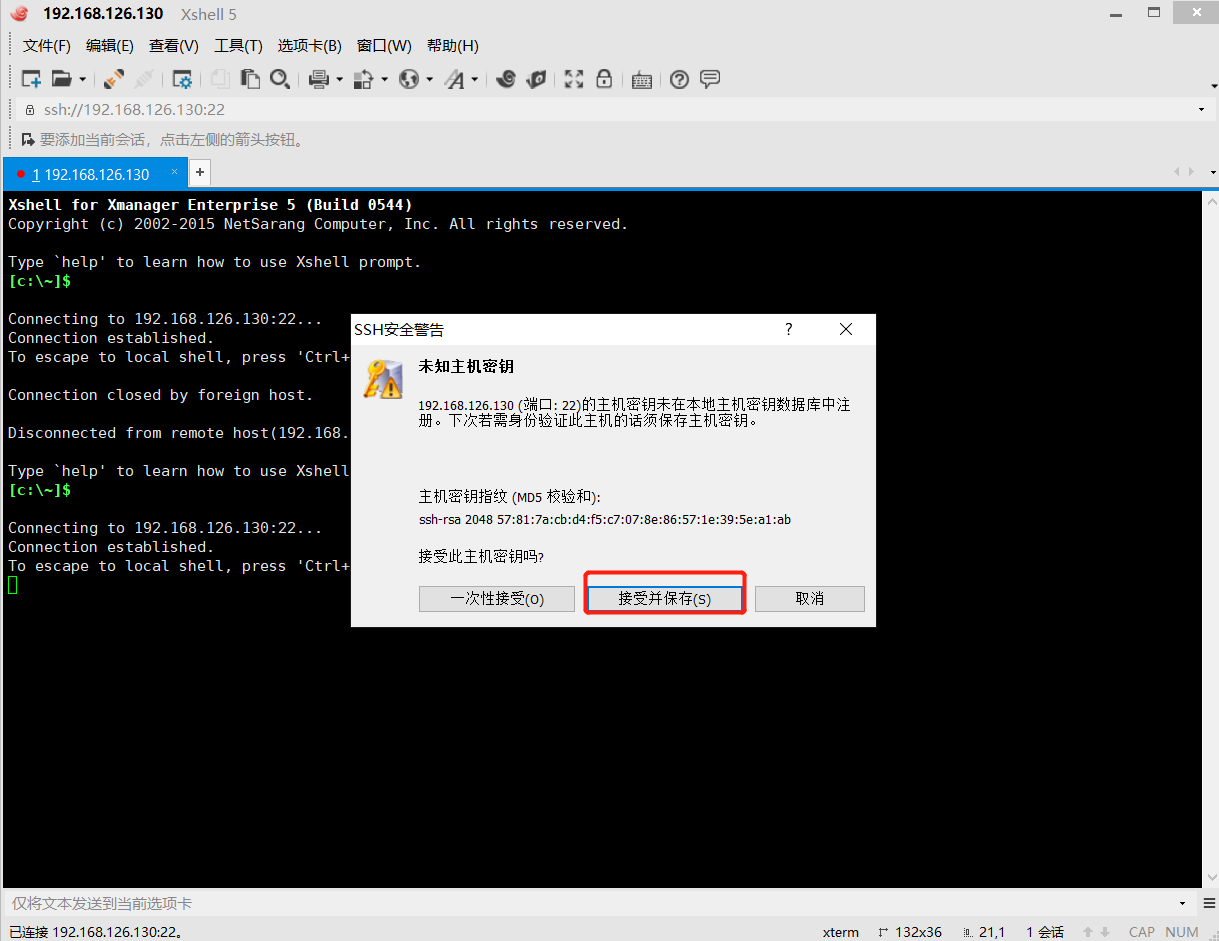Viewport: 1219px width, 941px height.
Task: Open dialog help question mark button
Action: (x=788, y=329)
